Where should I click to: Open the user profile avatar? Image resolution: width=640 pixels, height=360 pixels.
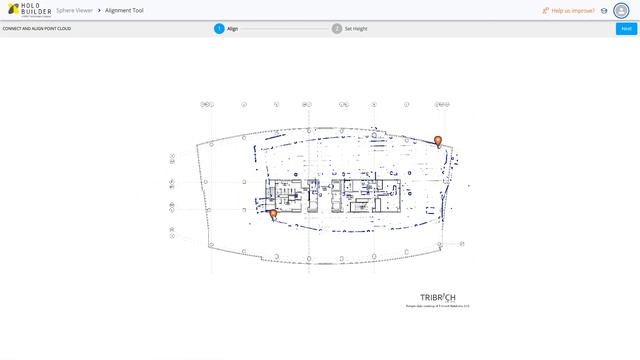[x=621, y=11]
